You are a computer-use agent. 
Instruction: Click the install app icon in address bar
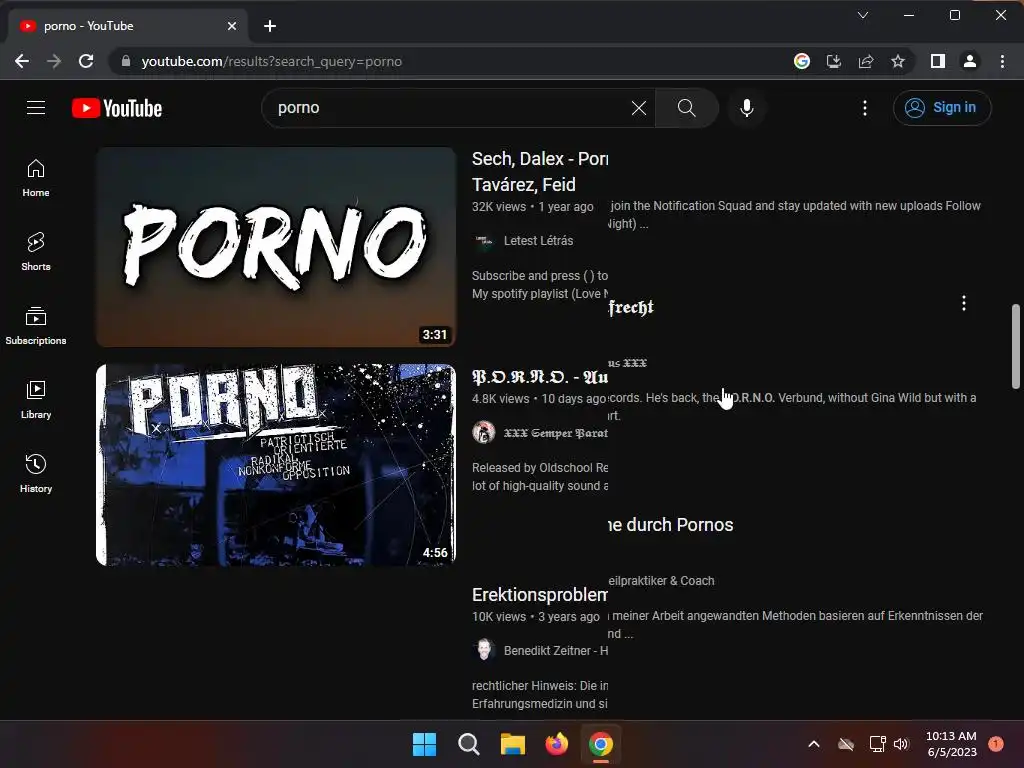834,61
